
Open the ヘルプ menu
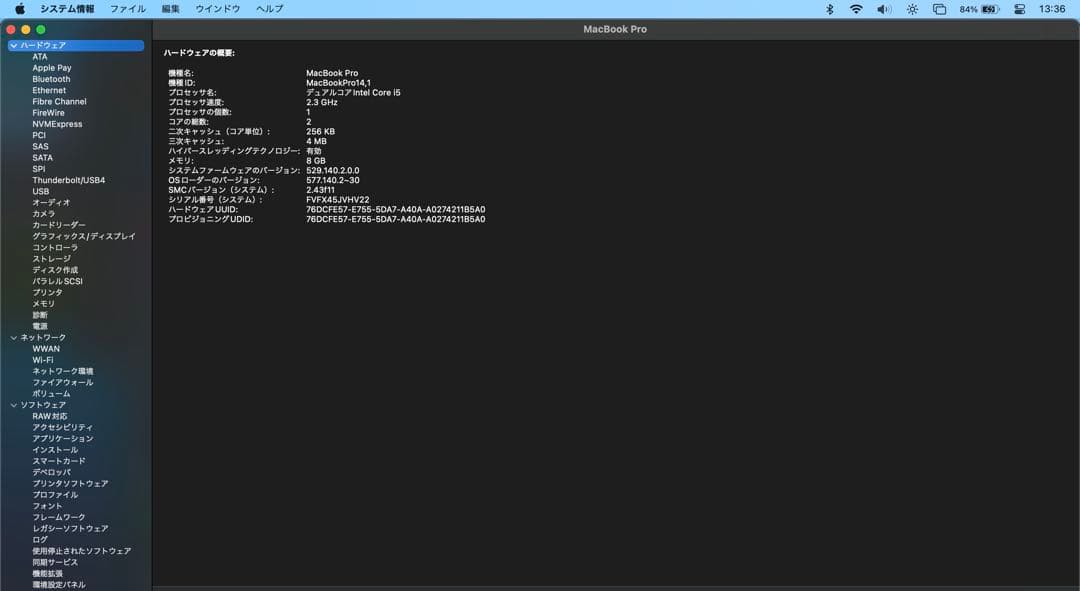tap(269, 9)
